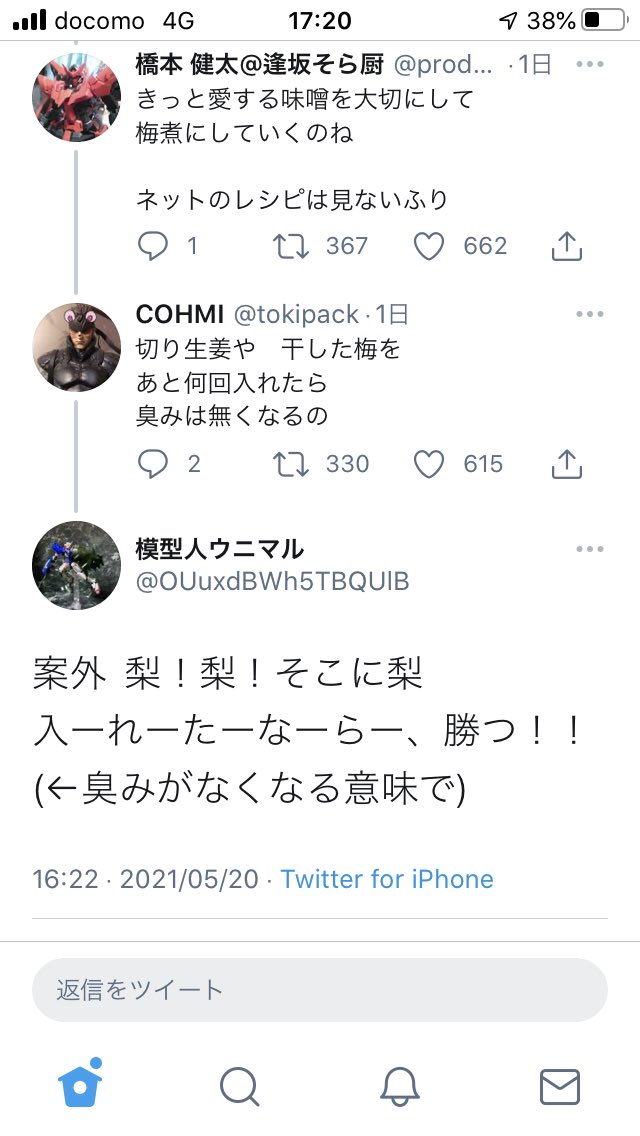640x1136 pixels.
Task: Reply to COHMI's tweet
Action: (x=152, y=464)
